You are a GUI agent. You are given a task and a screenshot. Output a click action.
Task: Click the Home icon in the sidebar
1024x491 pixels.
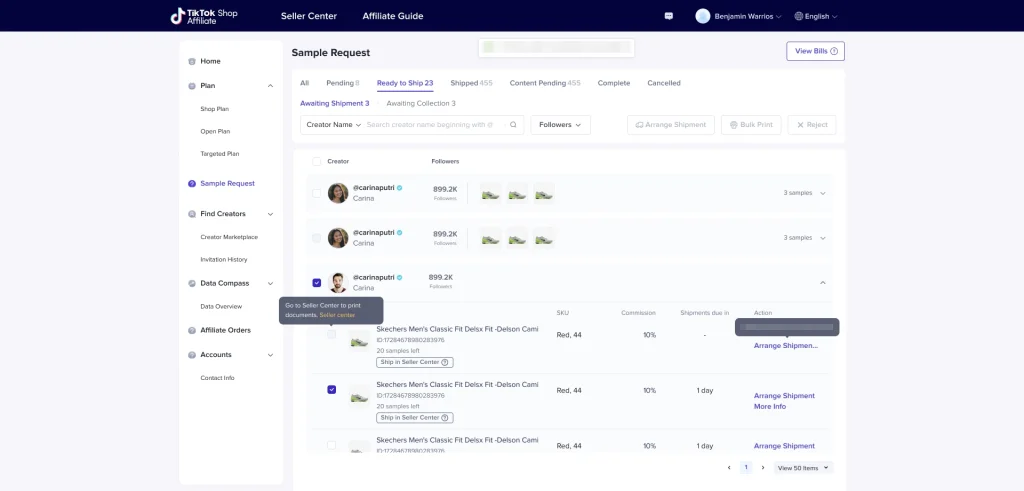(192, 61)
